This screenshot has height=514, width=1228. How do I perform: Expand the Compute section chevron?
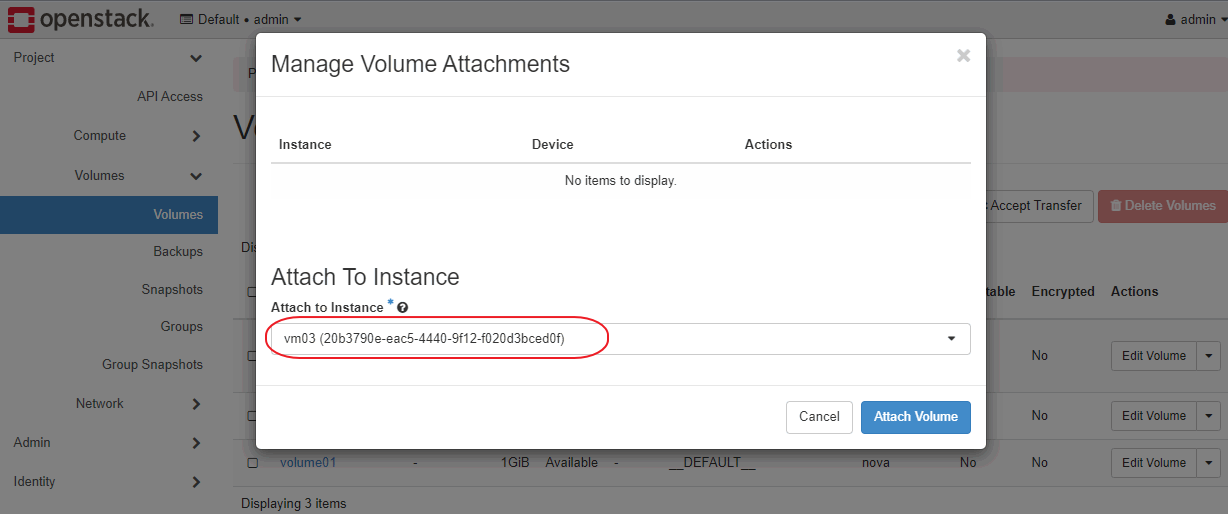(x=196, y=136)
